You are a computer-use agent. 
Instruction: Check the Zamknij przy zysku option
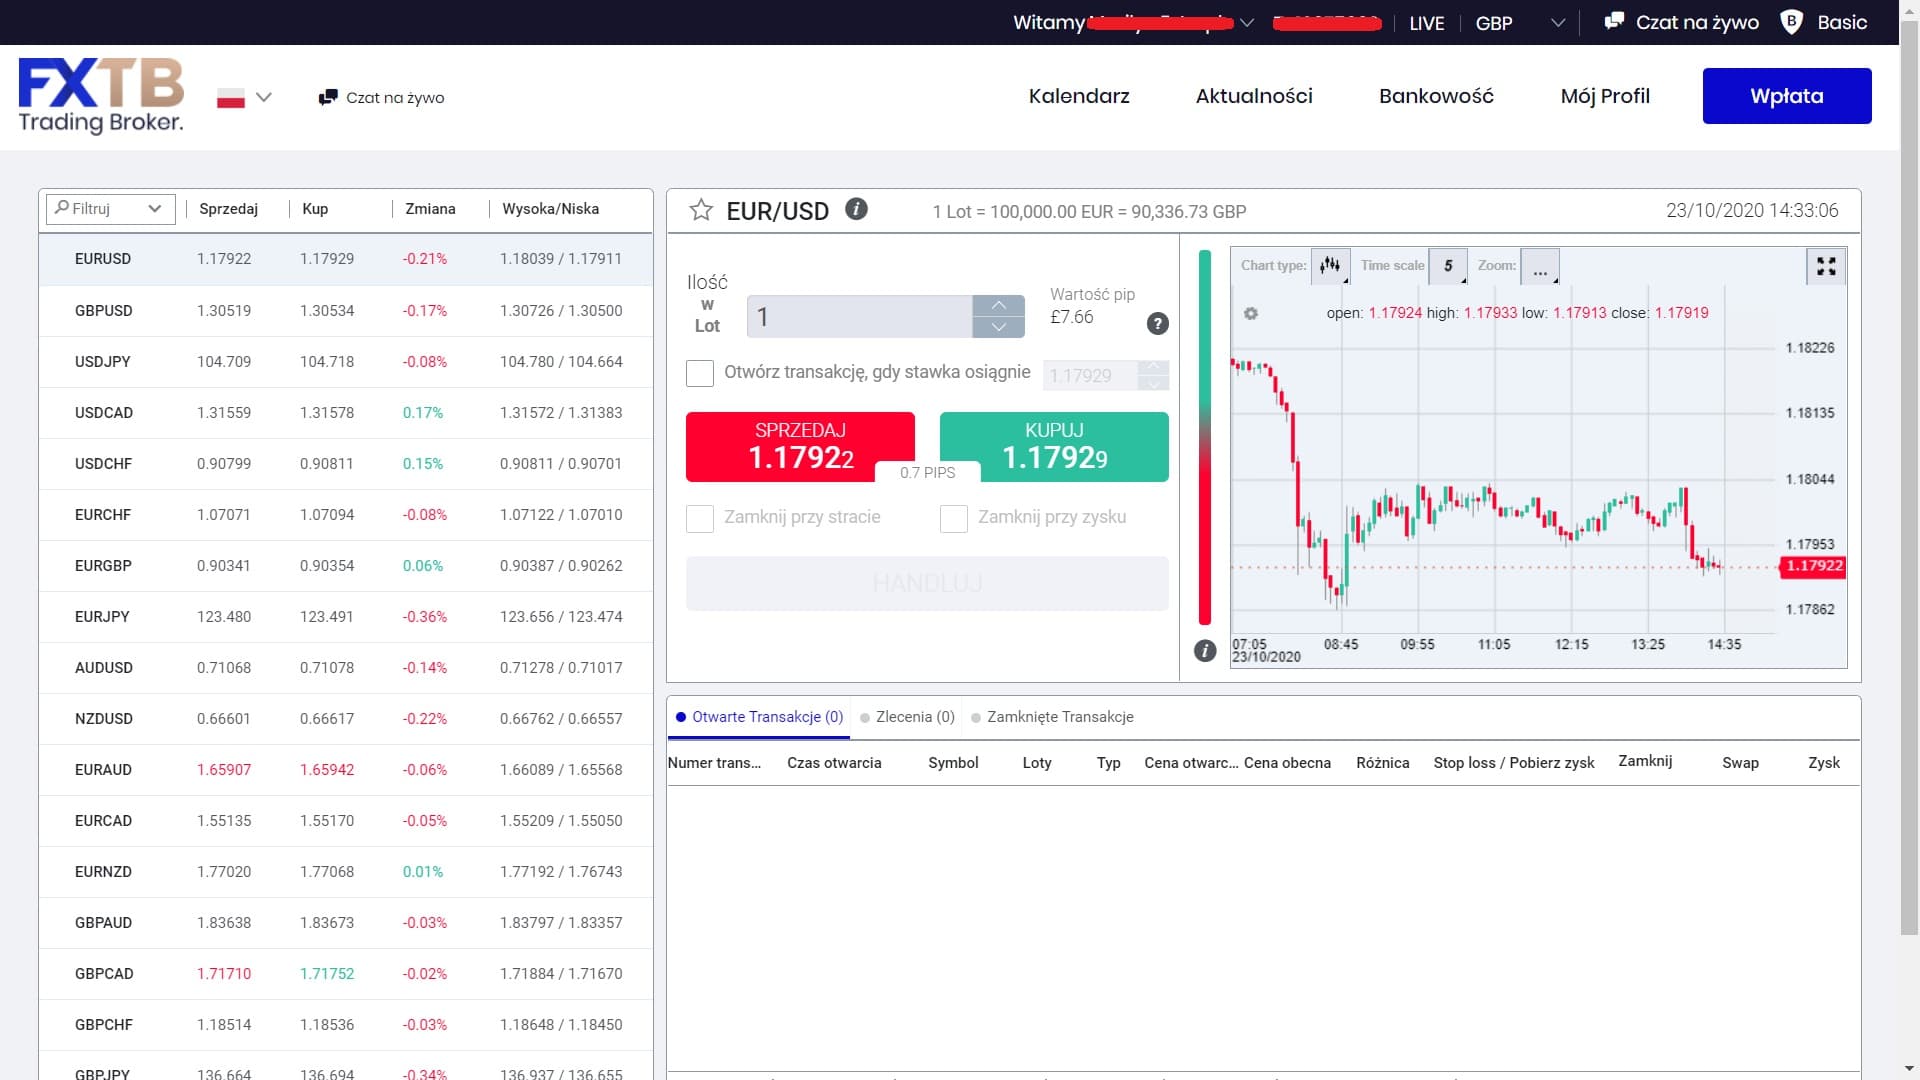point(954,519)
